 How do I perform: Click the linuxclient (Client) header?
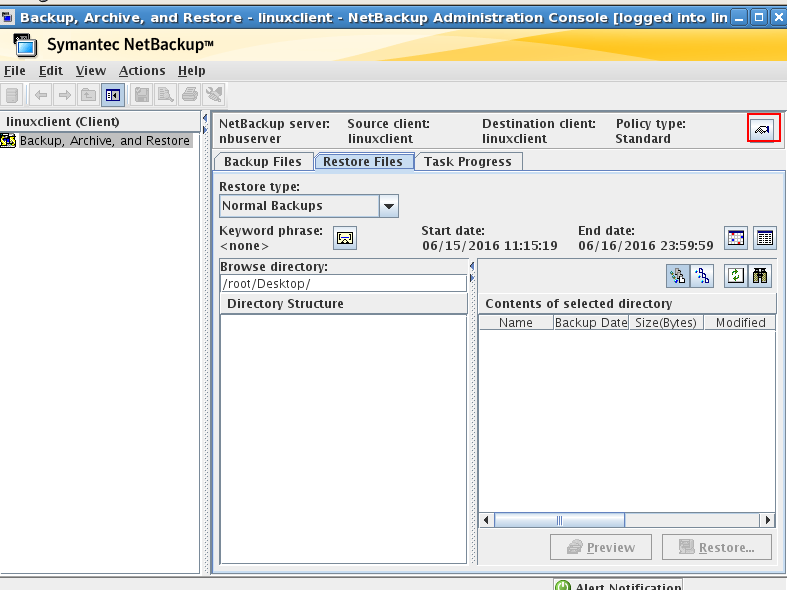pos(100,122)
